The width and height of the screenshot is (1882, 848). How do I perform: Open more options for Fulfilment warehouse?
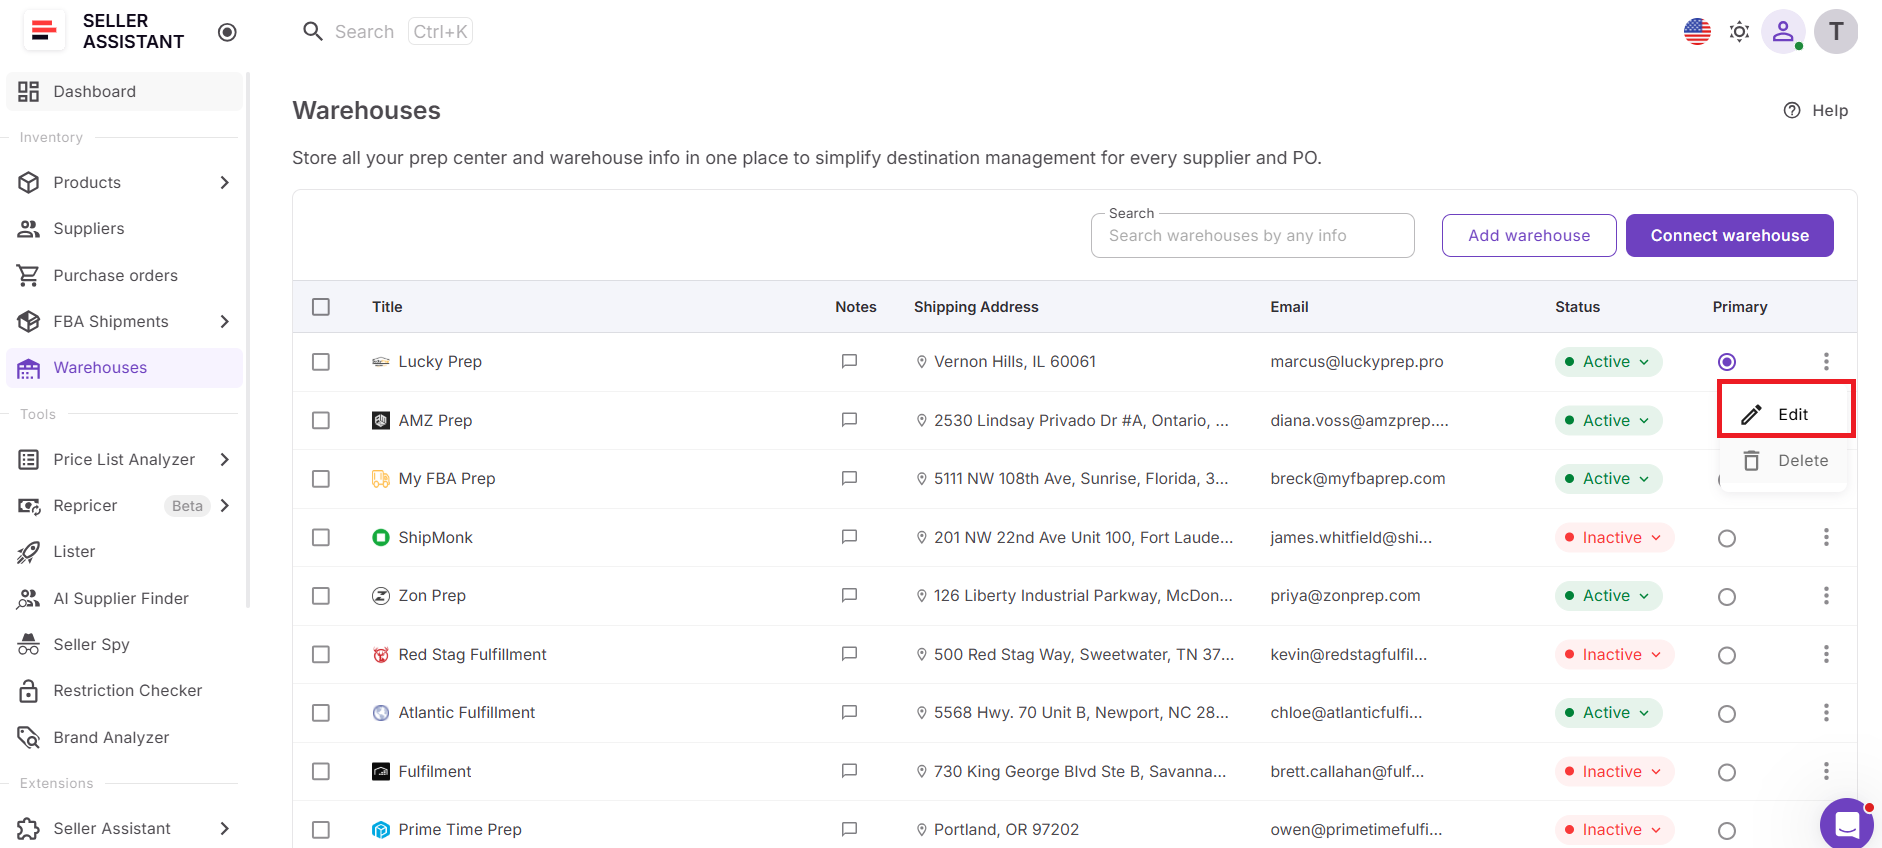point(1826,771)
